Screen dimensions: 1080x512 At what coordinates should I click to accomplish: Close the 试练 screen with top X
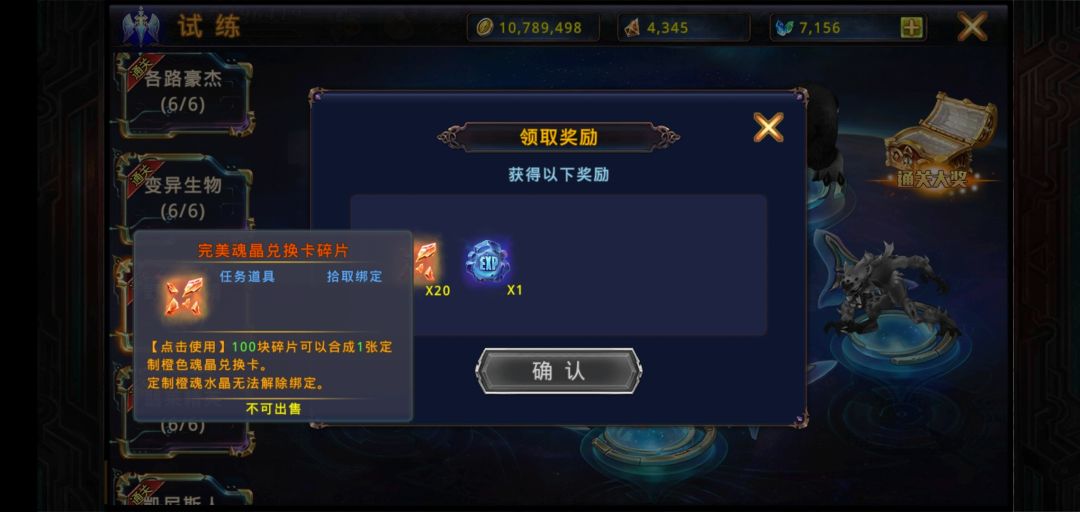(972, 26)
